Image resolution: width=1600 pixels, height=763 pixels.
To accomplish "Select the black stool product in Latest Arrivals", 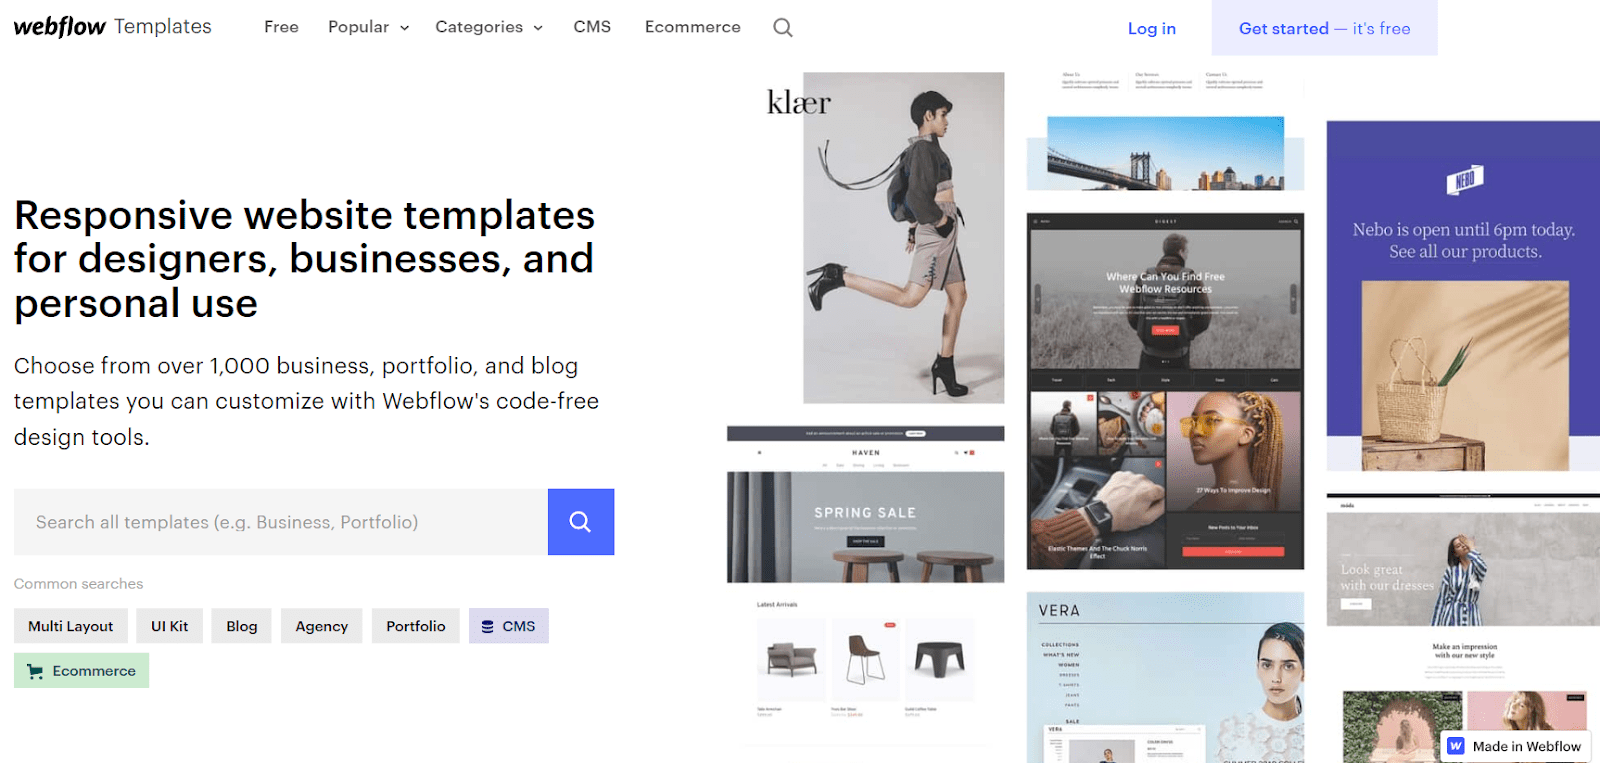I will click(x=939, y=659).
